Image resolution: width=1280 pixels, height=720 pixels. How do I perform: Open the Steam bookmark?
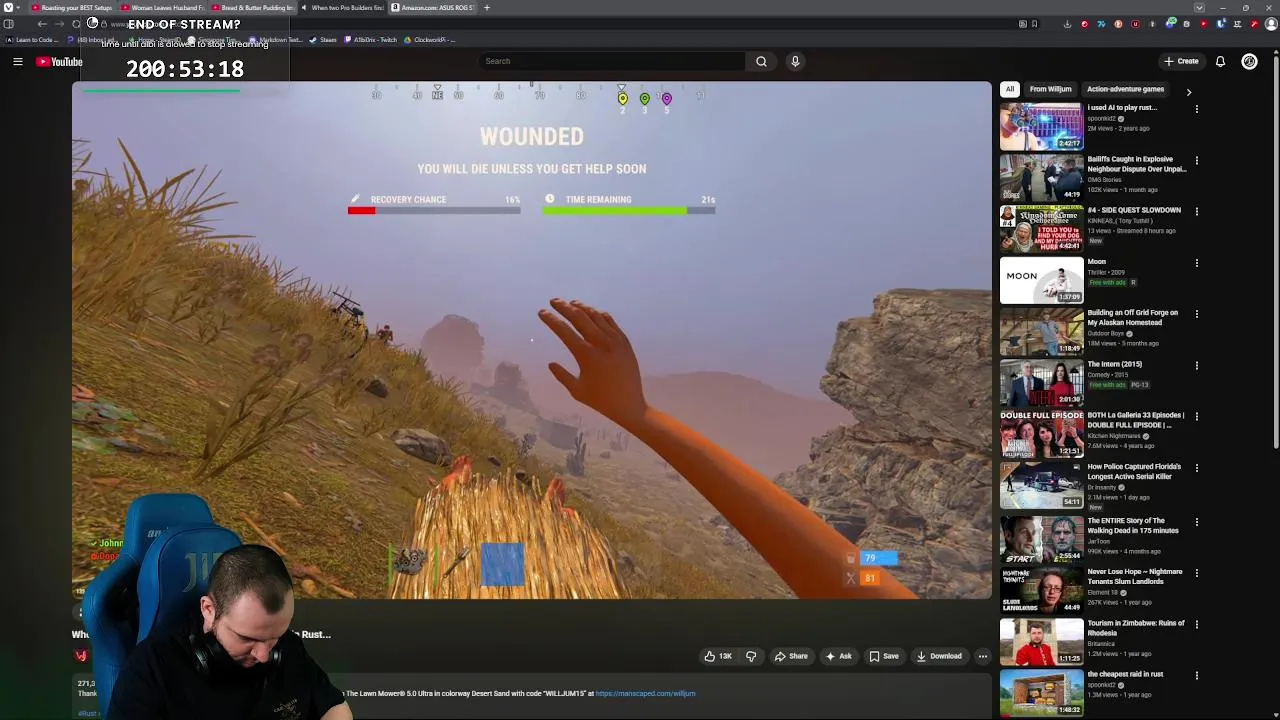[323, 40]
